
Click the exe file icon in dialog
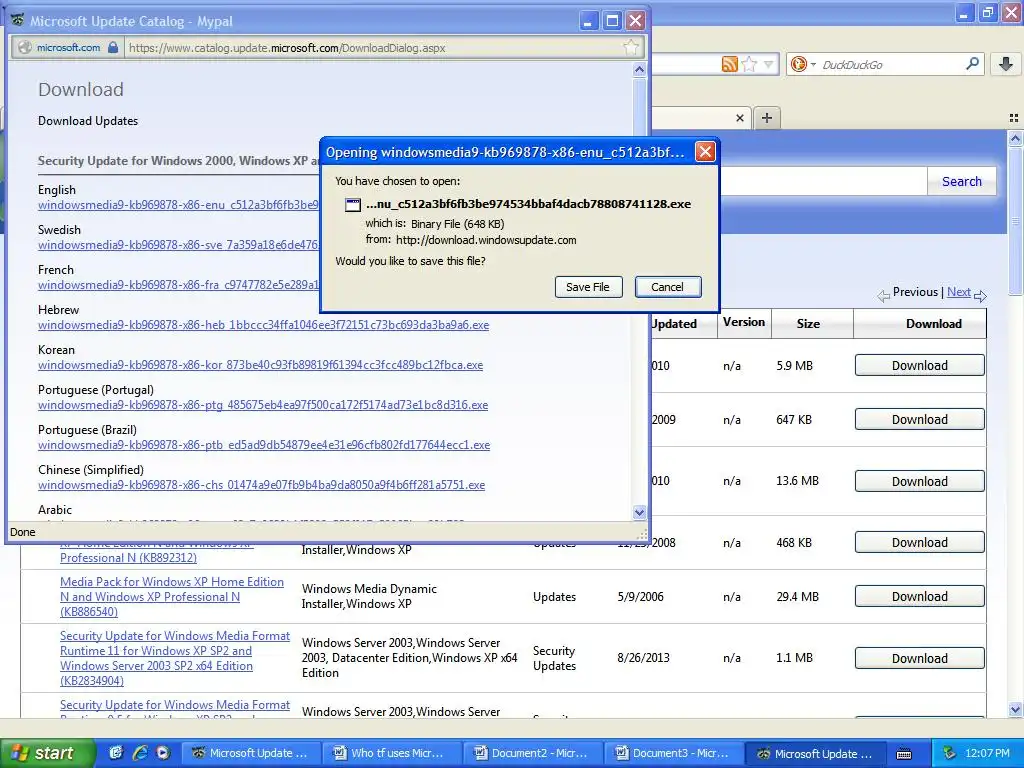[x=353, y=204]
